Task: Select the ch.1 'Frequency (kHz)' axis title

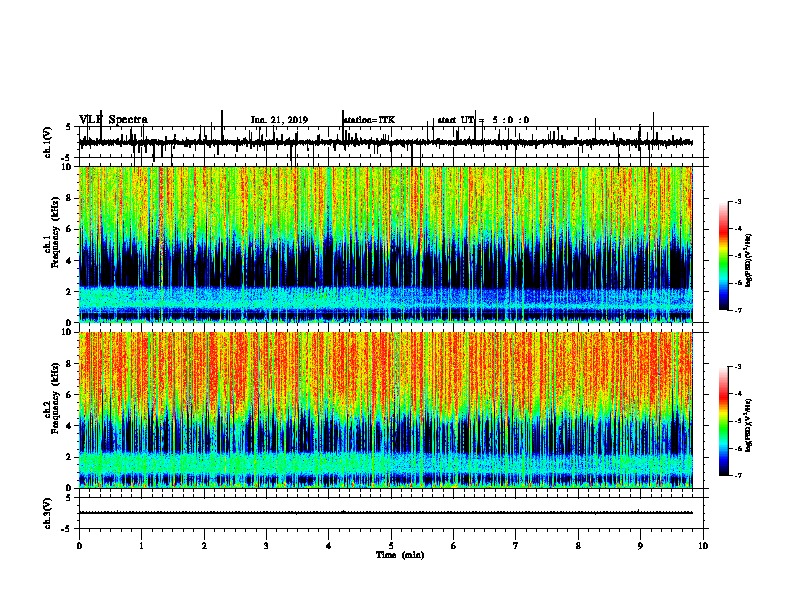Action: 55,233
